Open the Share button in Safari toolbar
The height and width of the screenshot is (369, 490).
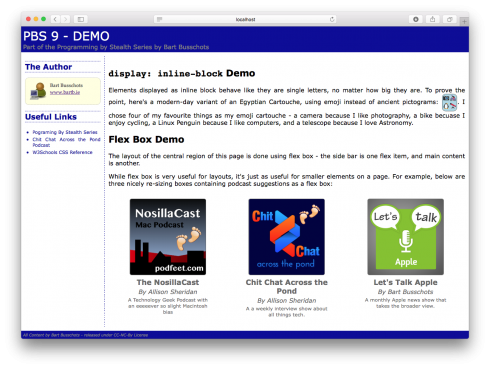tap(432, 19)
